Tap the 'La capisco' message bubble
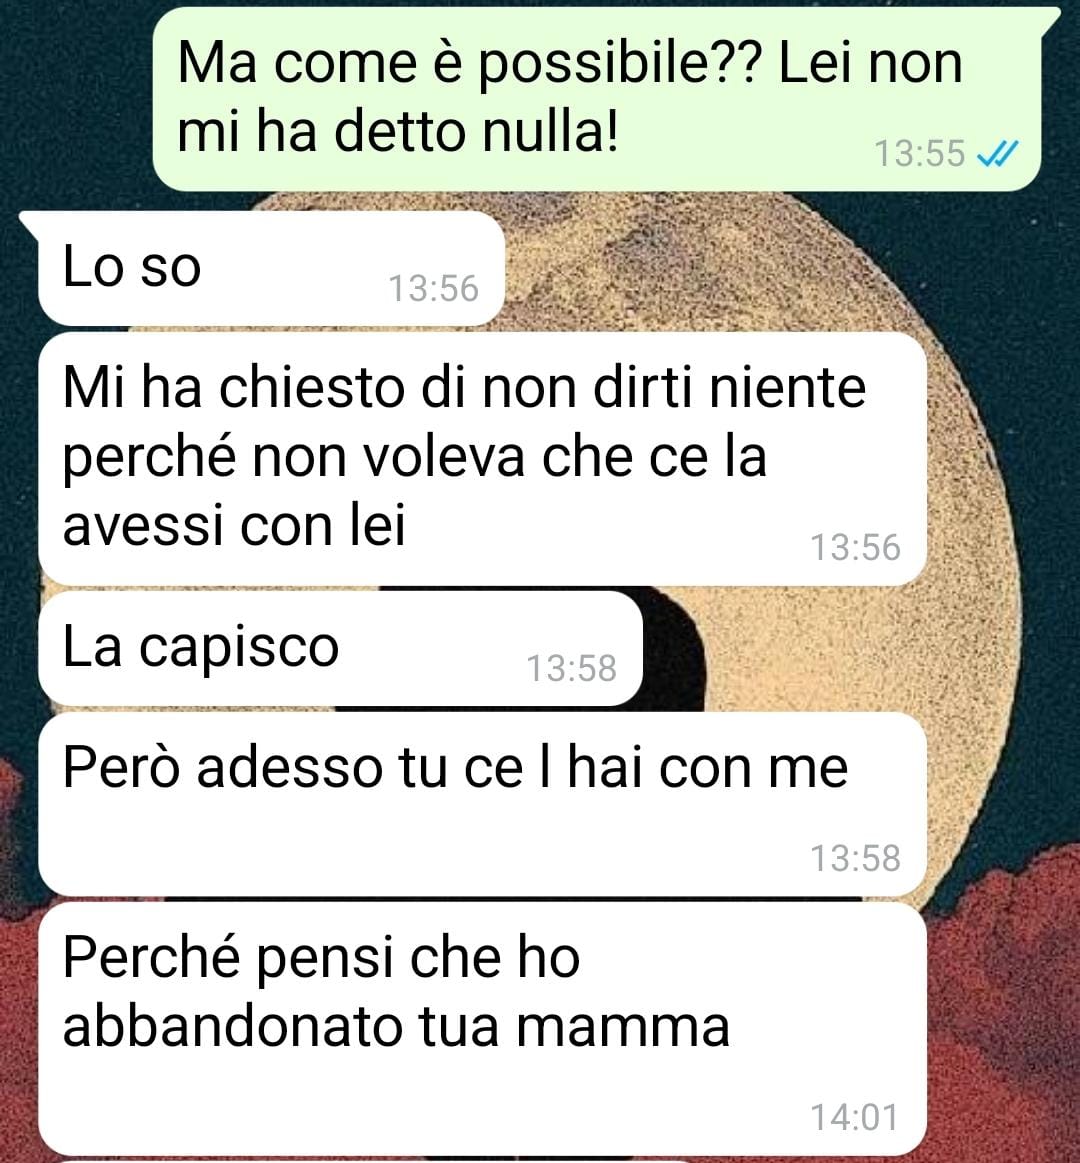 [x=340, y=648]
